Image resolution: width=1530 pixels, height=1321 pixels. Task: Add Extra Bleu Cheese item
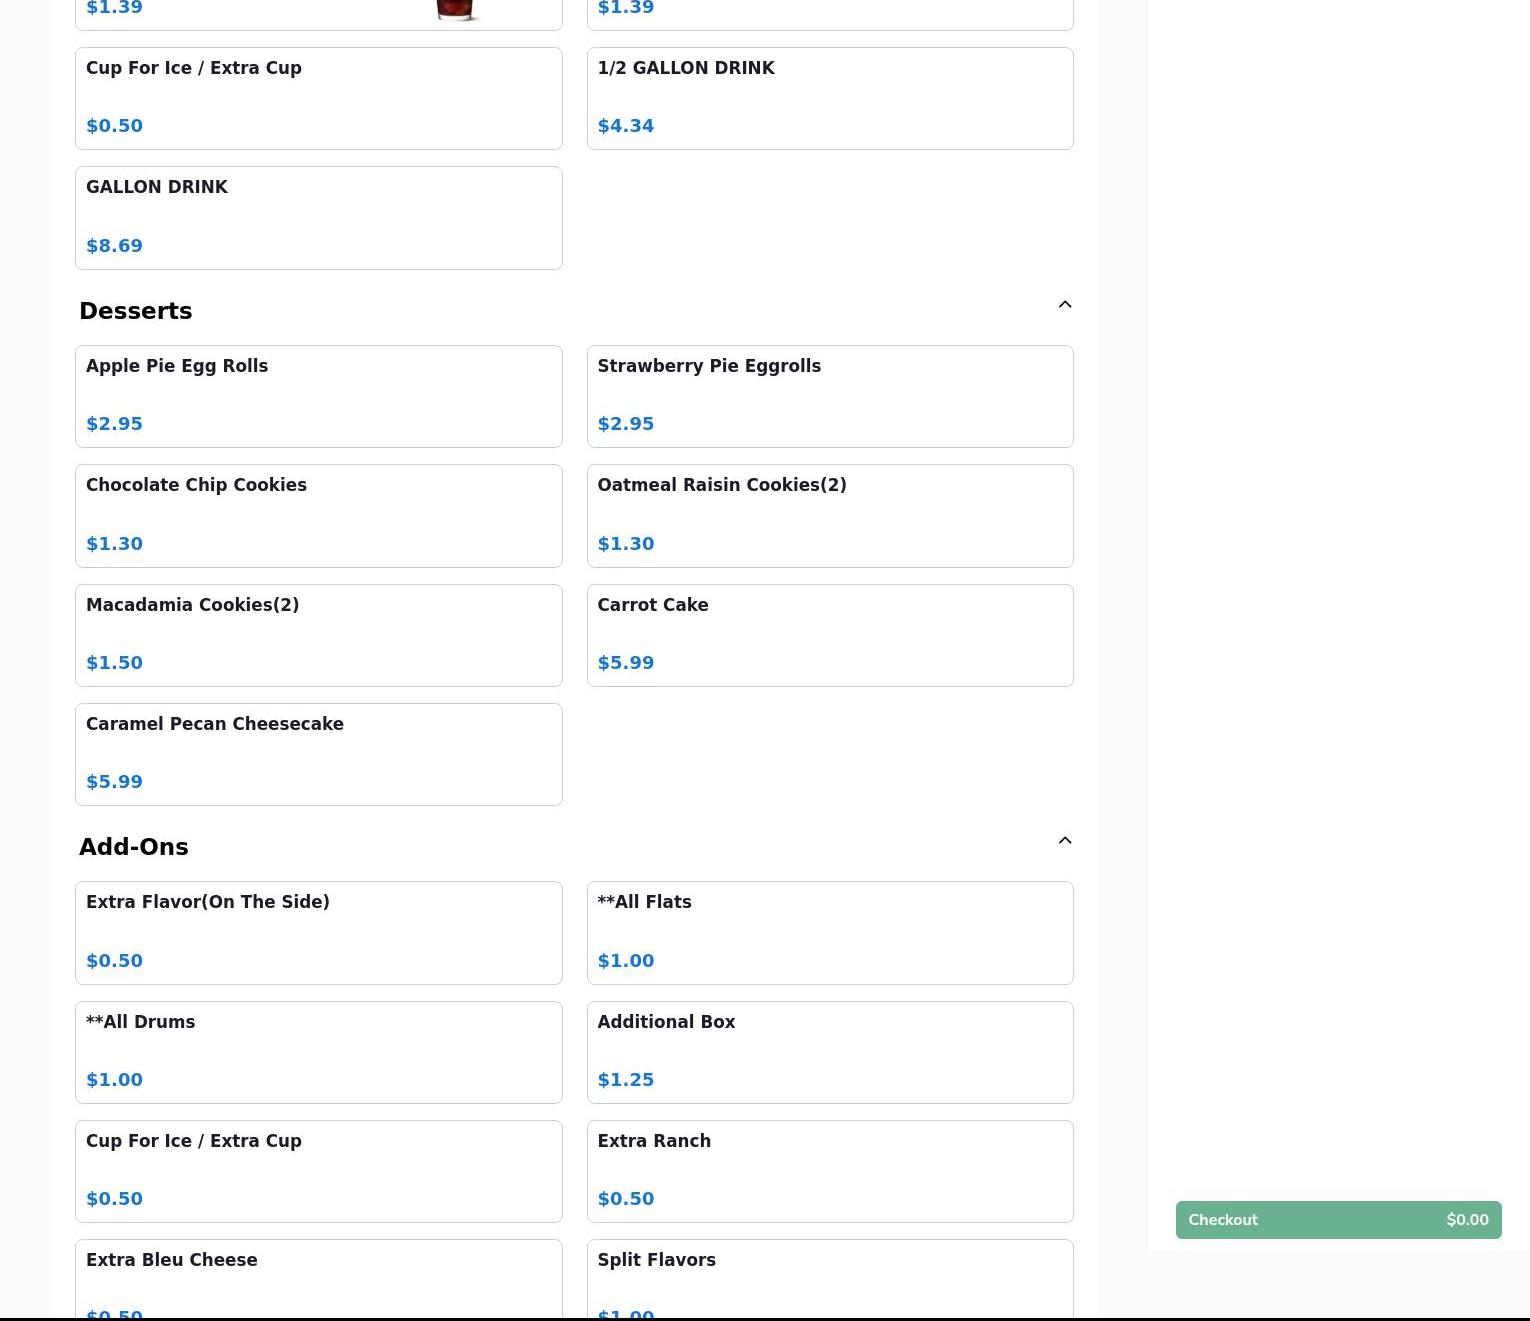pos(318,1278)
